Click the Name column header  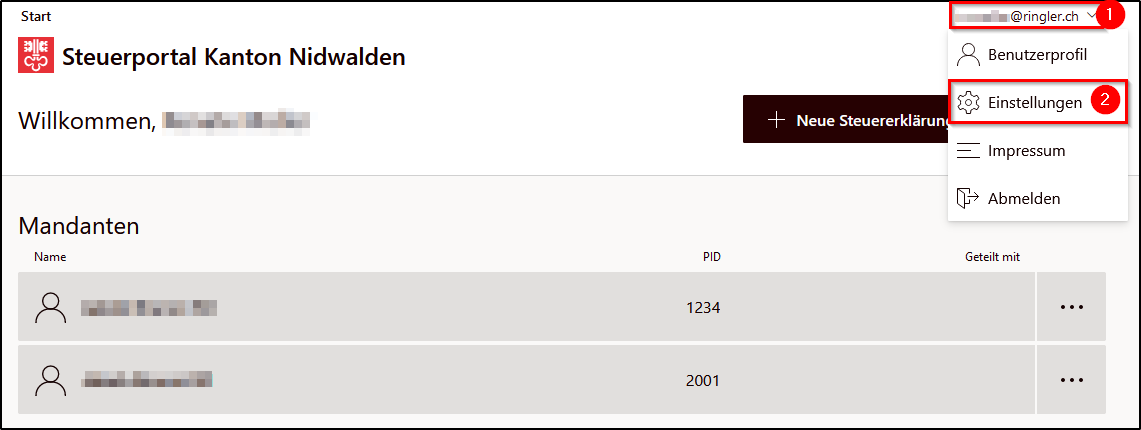point(49,257)
